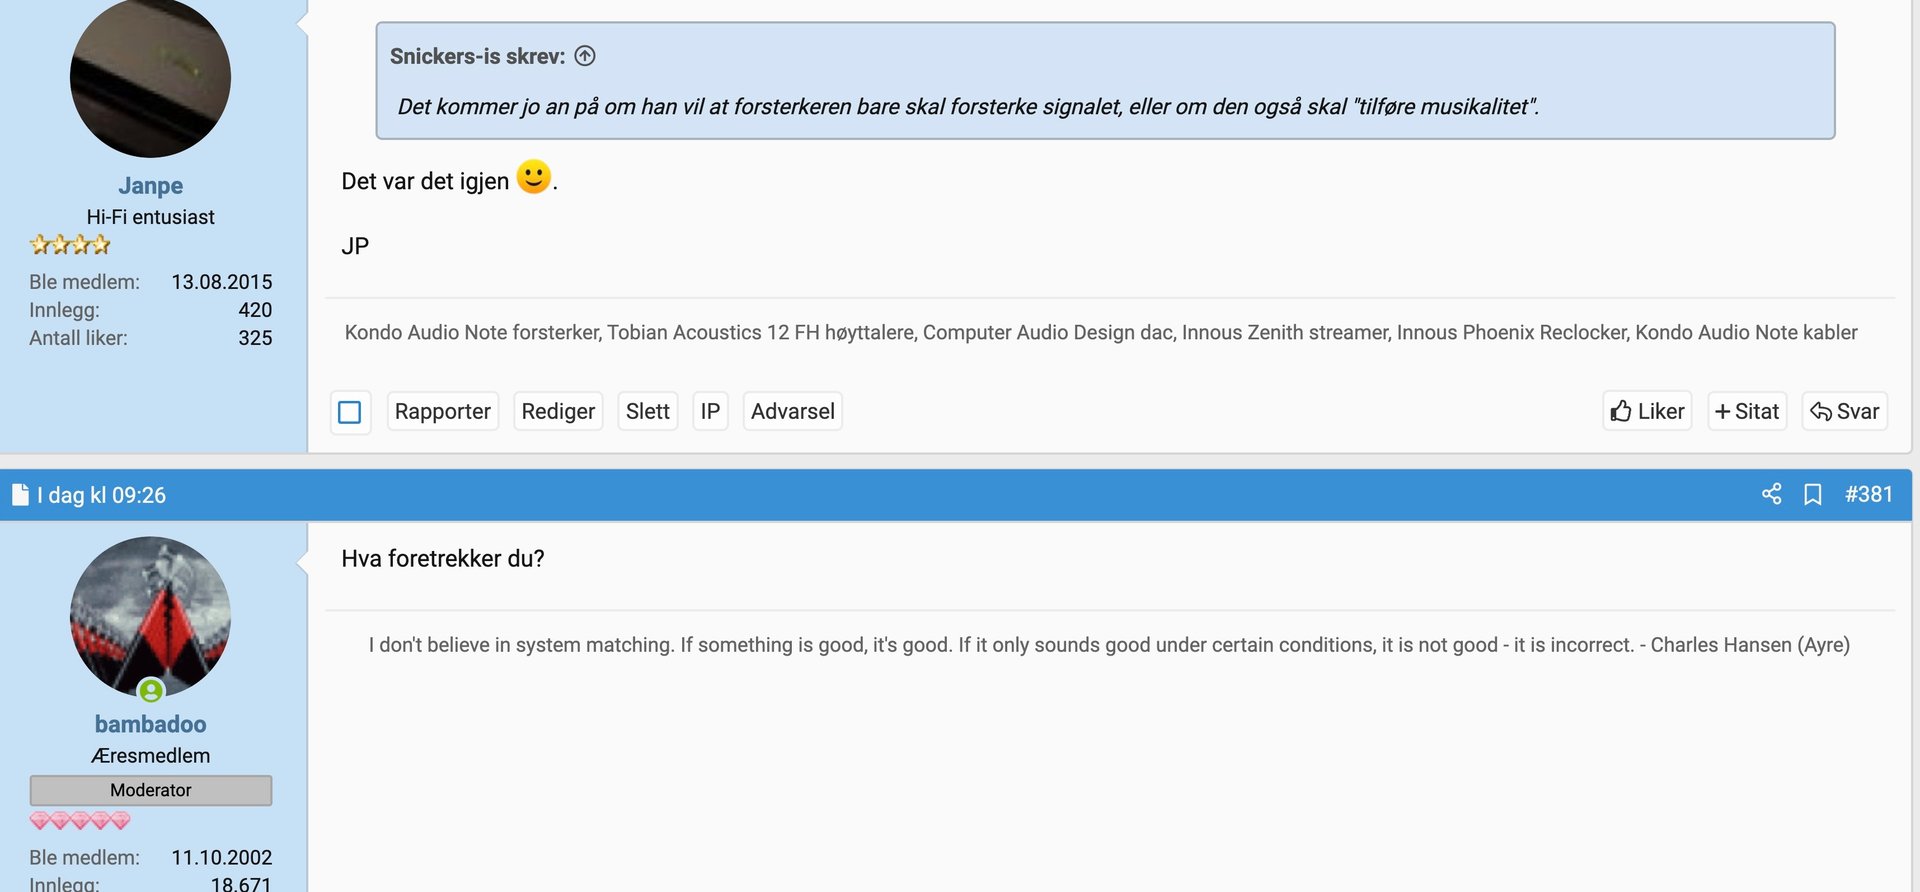1920x892 pixels.
Task: Jump to quoted post via up-arrow icon
Action: pos(585,56)
